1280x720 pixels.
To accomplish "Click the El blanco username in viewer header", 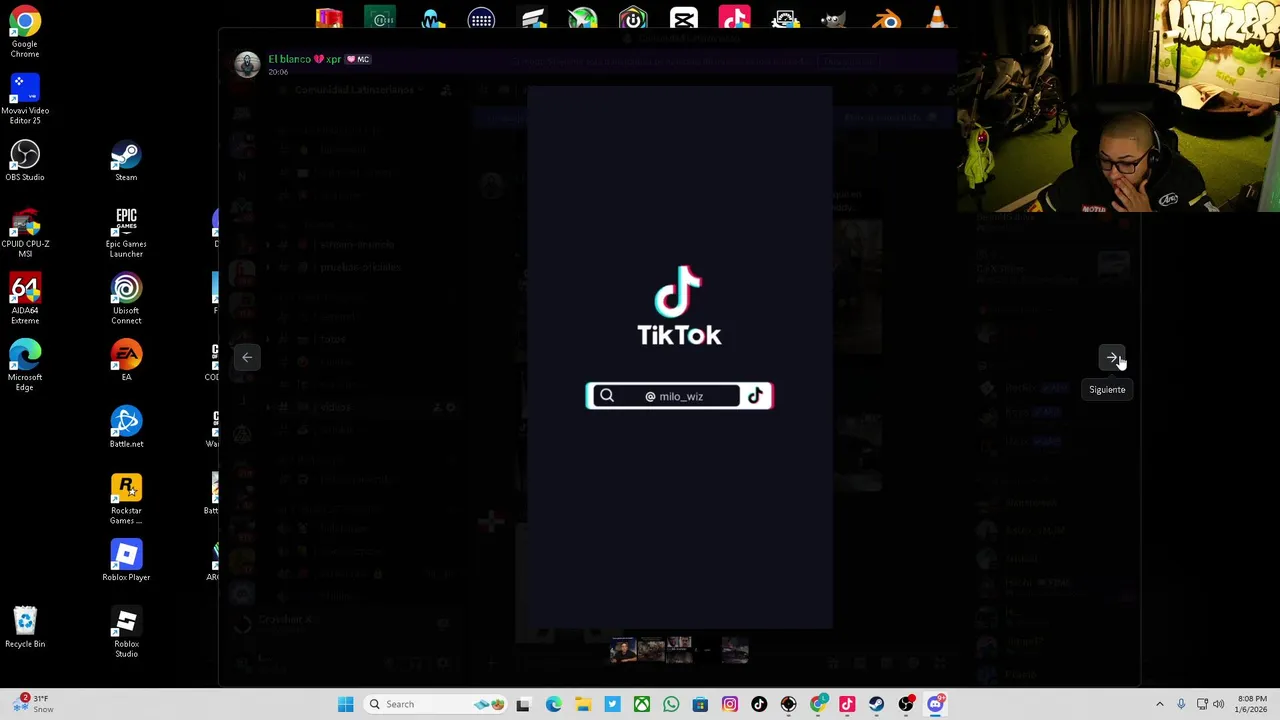I will [304, 59].
